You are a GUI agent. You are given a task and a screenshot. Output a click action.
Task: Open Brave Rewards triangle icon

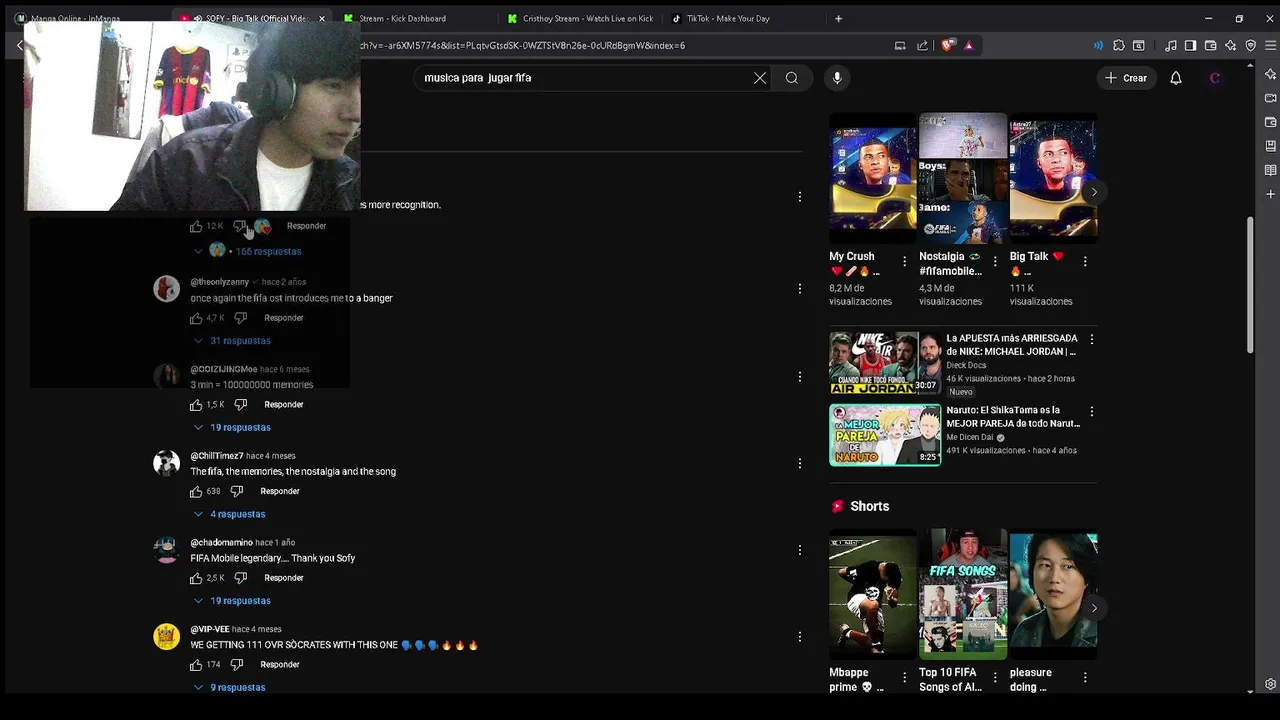click(968, 45)
